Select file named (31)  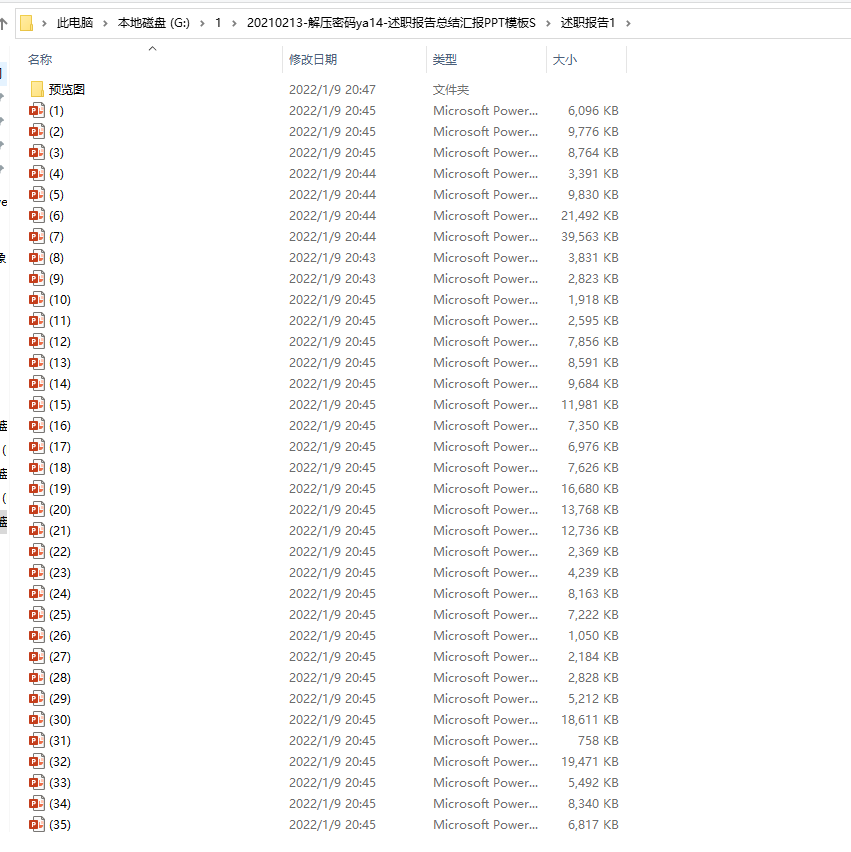point(60,741)
